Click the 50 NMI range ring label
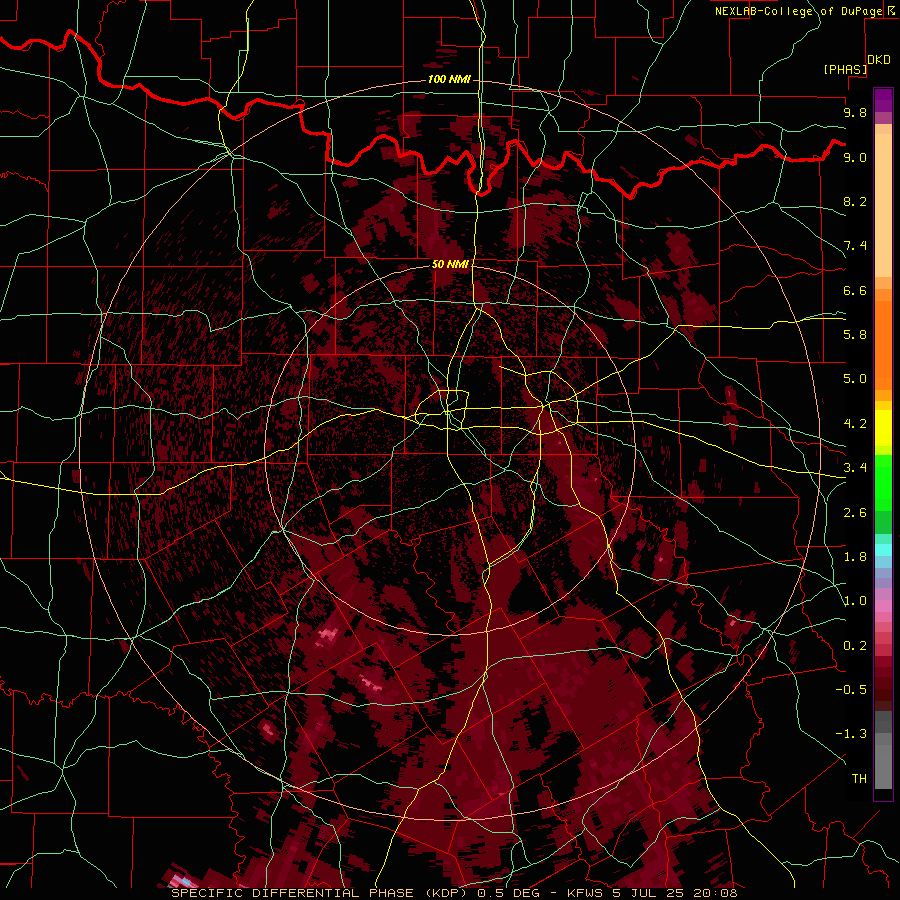The image size is (900, 900). coord(450,264)
